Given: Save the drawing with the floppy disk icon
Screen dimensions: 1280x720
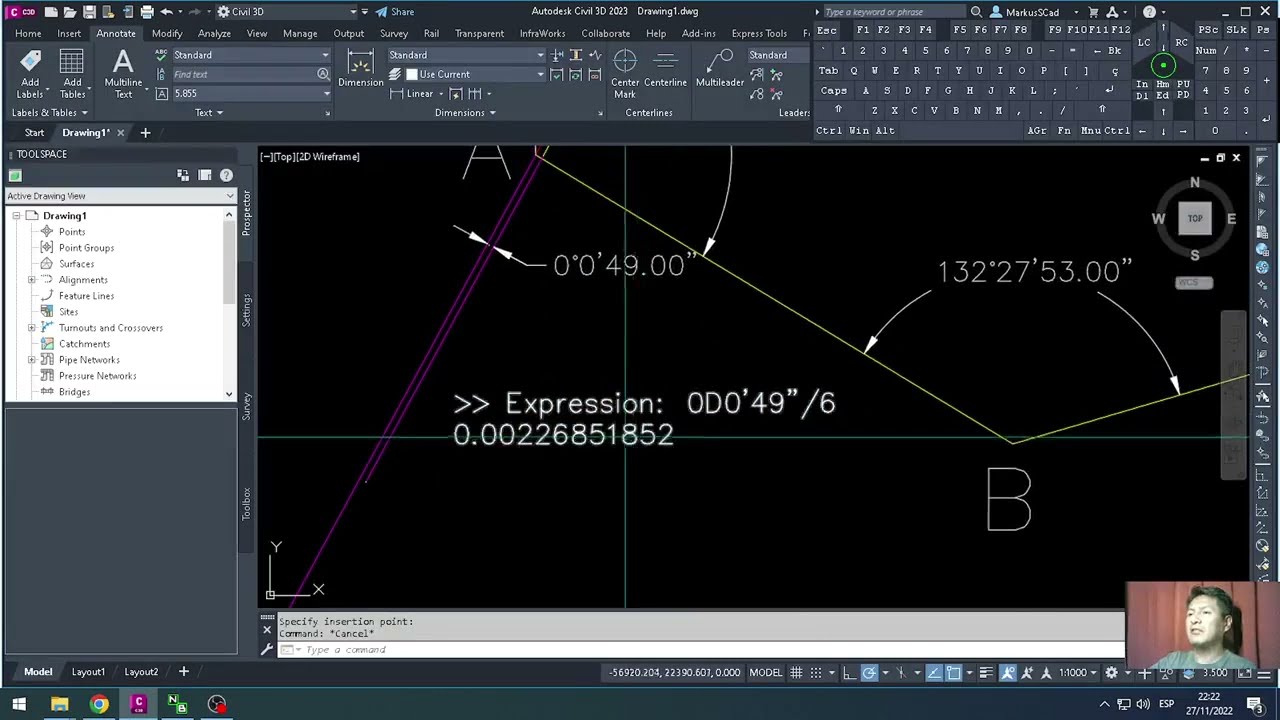Looking at the screenshot, I should [89, 12].
